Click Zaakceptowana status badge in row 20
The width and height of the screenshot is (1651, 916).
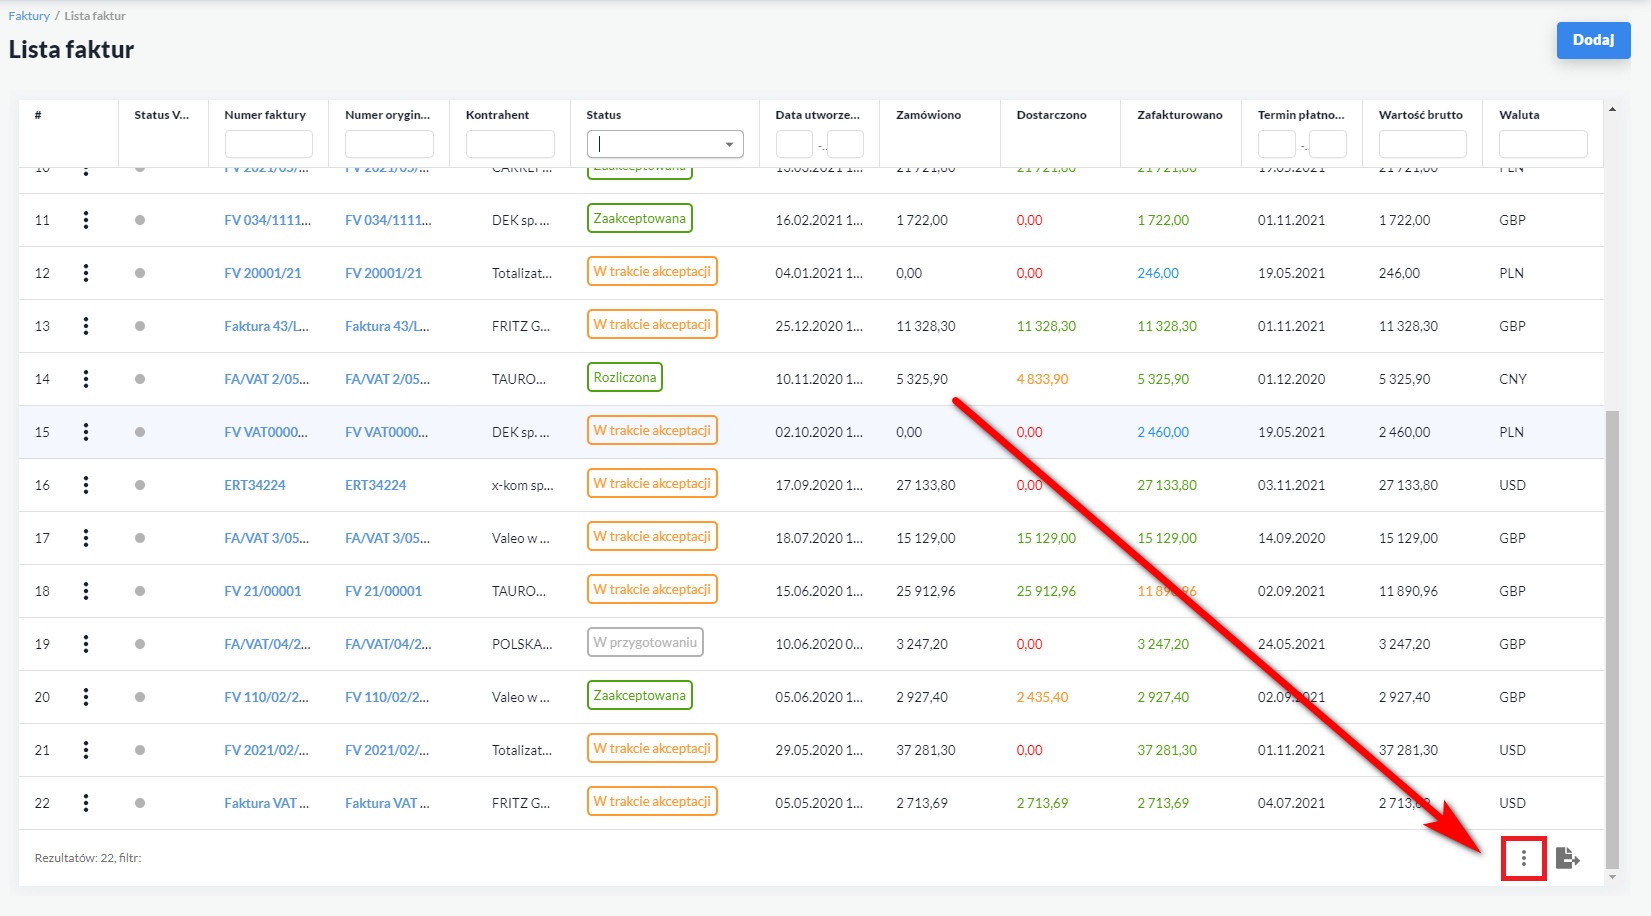pos(640,695)
